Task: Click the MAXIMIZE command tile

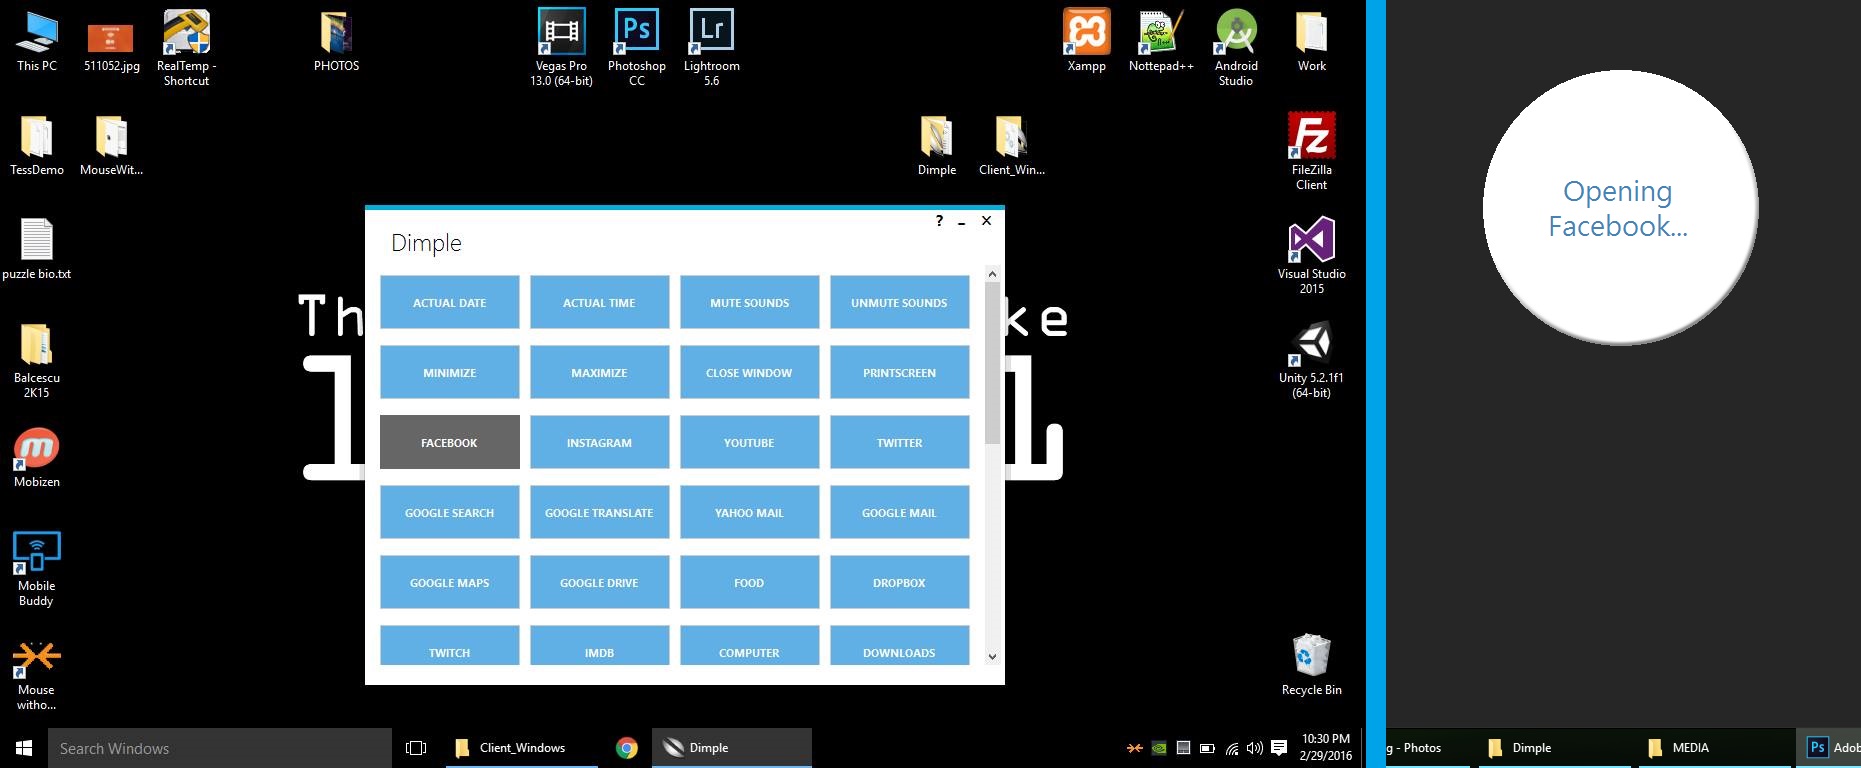Action: (x=599, y=372)
